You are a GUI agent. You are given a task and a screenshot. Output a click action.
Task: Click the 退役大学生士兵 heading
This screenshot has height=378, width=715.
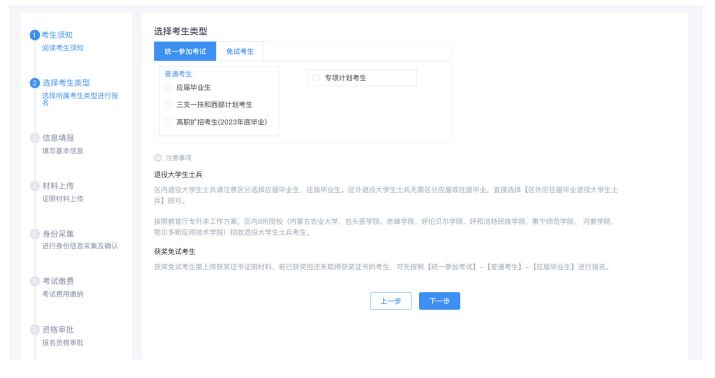pyautogui.click(x=178, y=175)
